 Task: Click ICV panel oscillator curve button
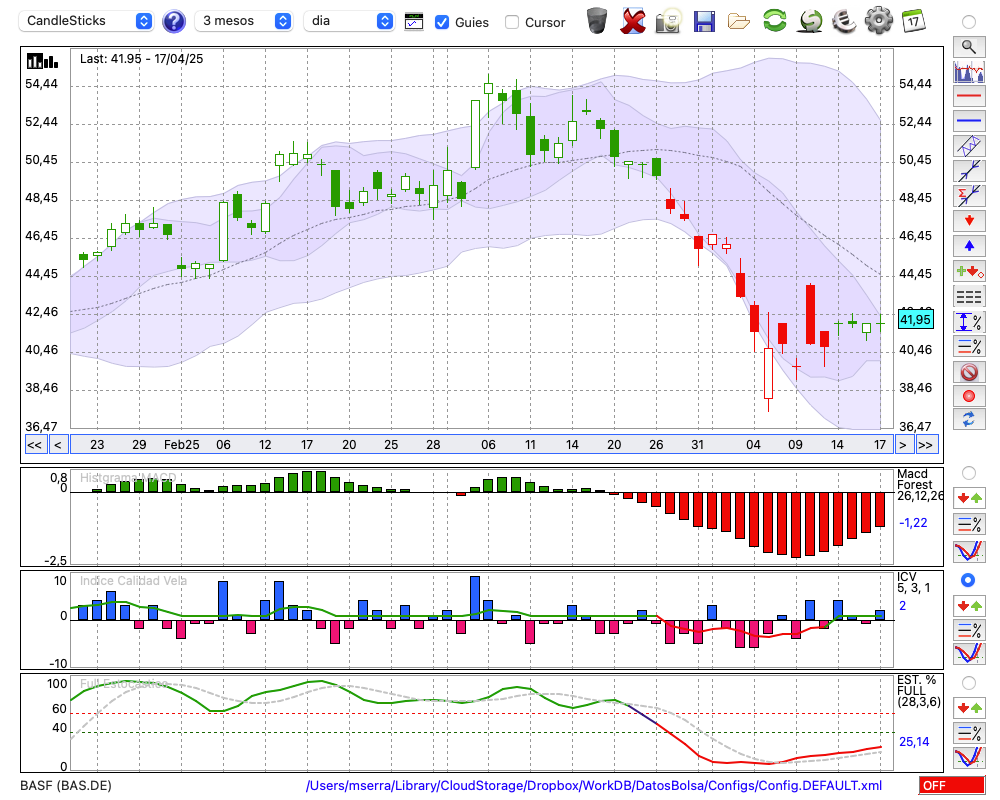(x=969, y=654)
